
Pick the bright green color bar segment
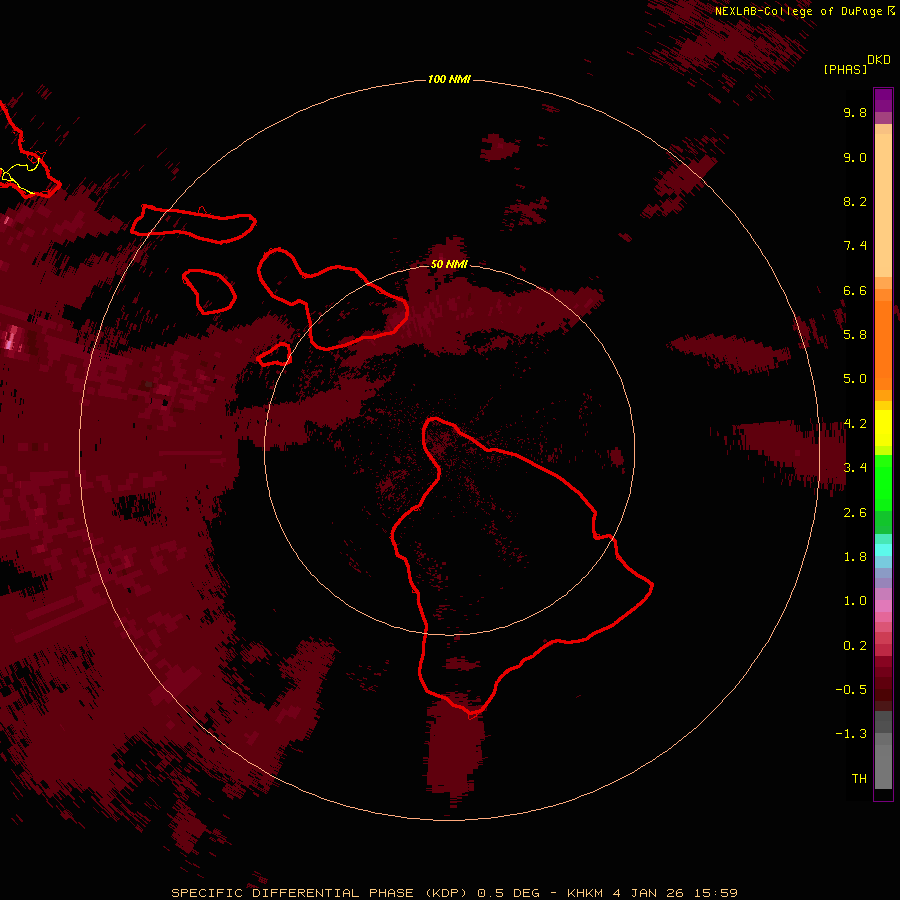point(883,482)
